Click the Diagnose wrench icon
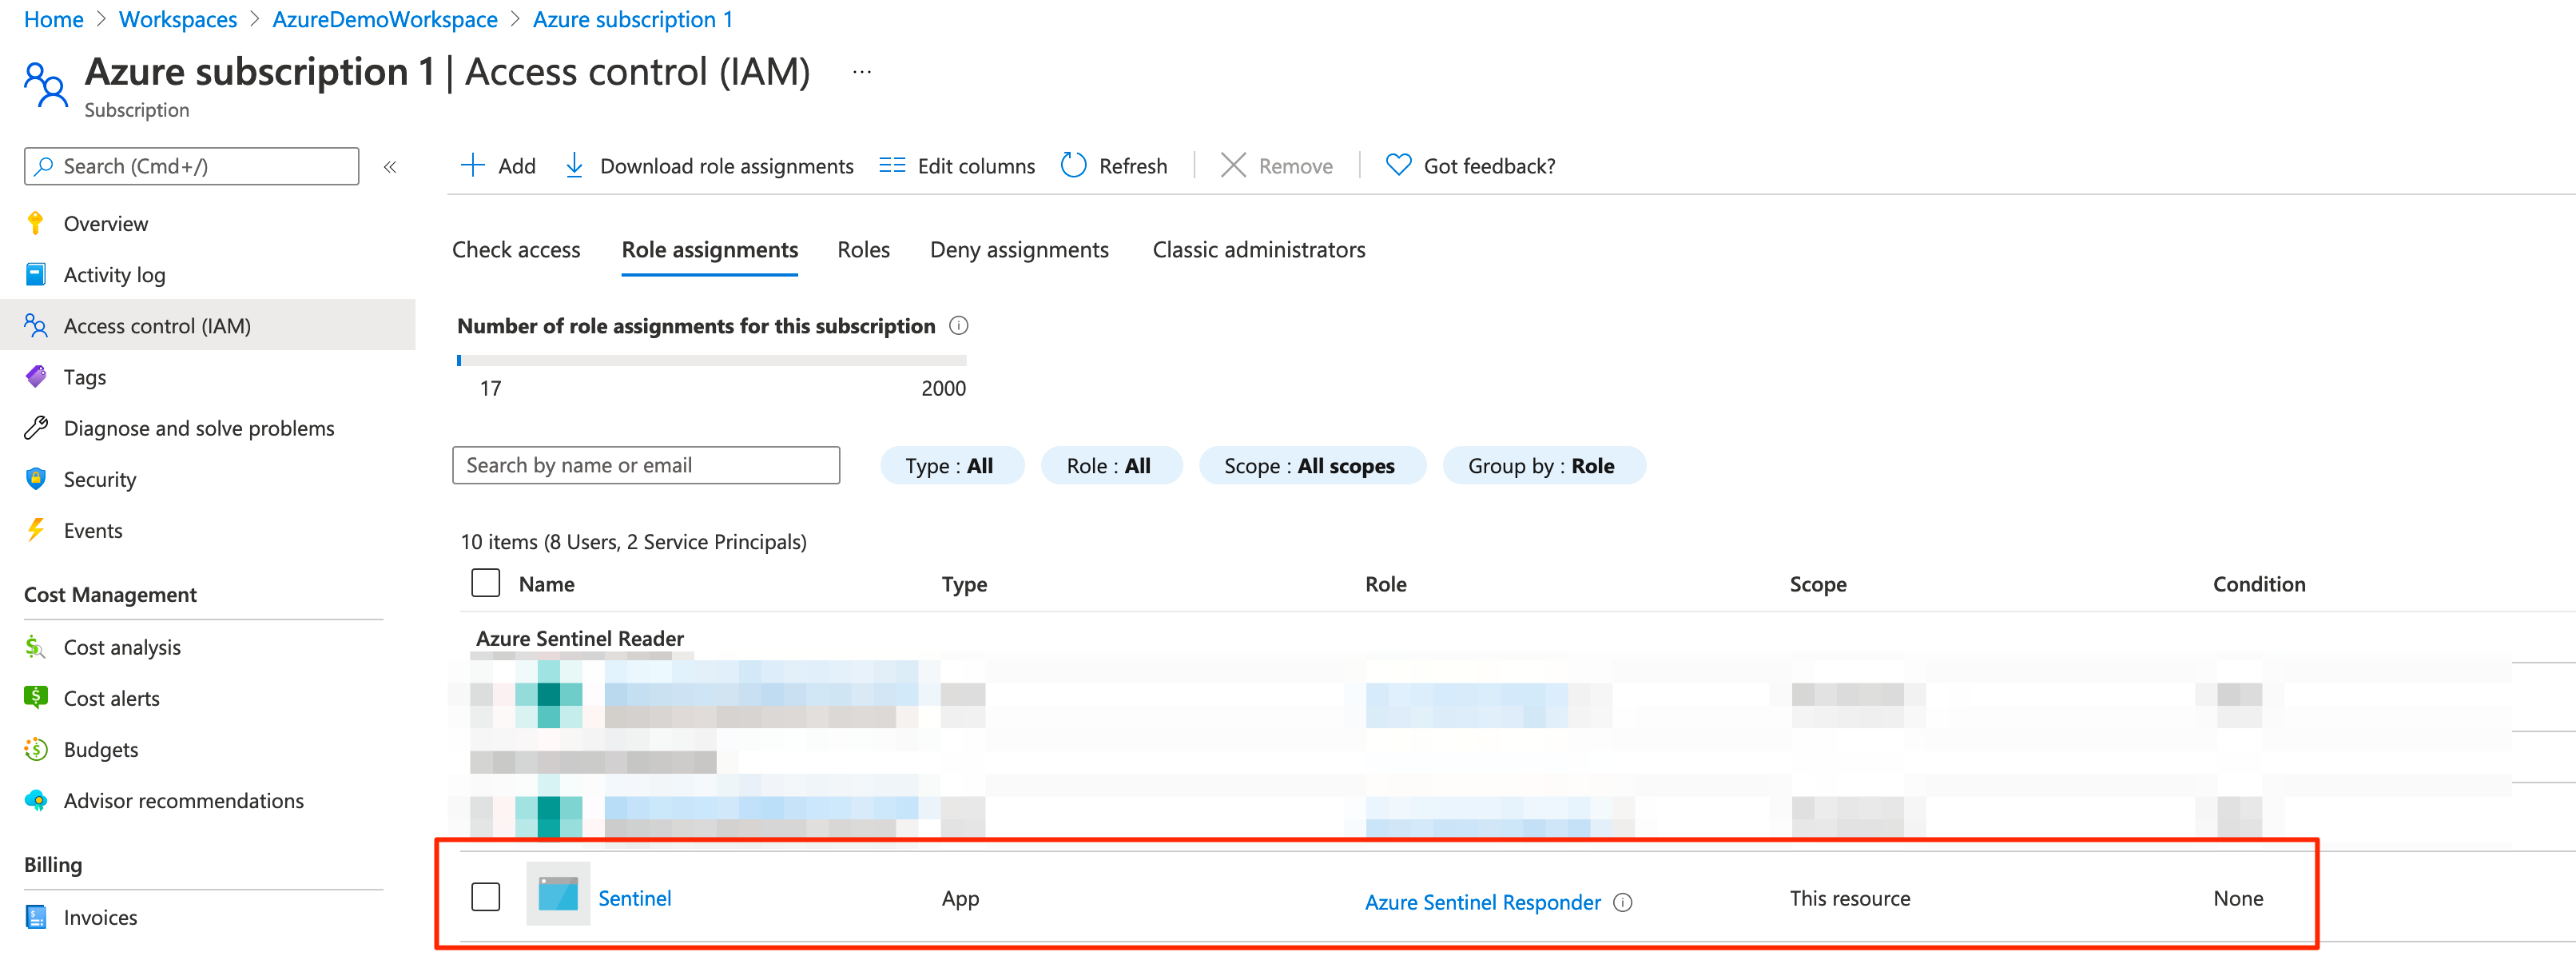Viewport: 2576px width, 956px height. click(36, 428)
